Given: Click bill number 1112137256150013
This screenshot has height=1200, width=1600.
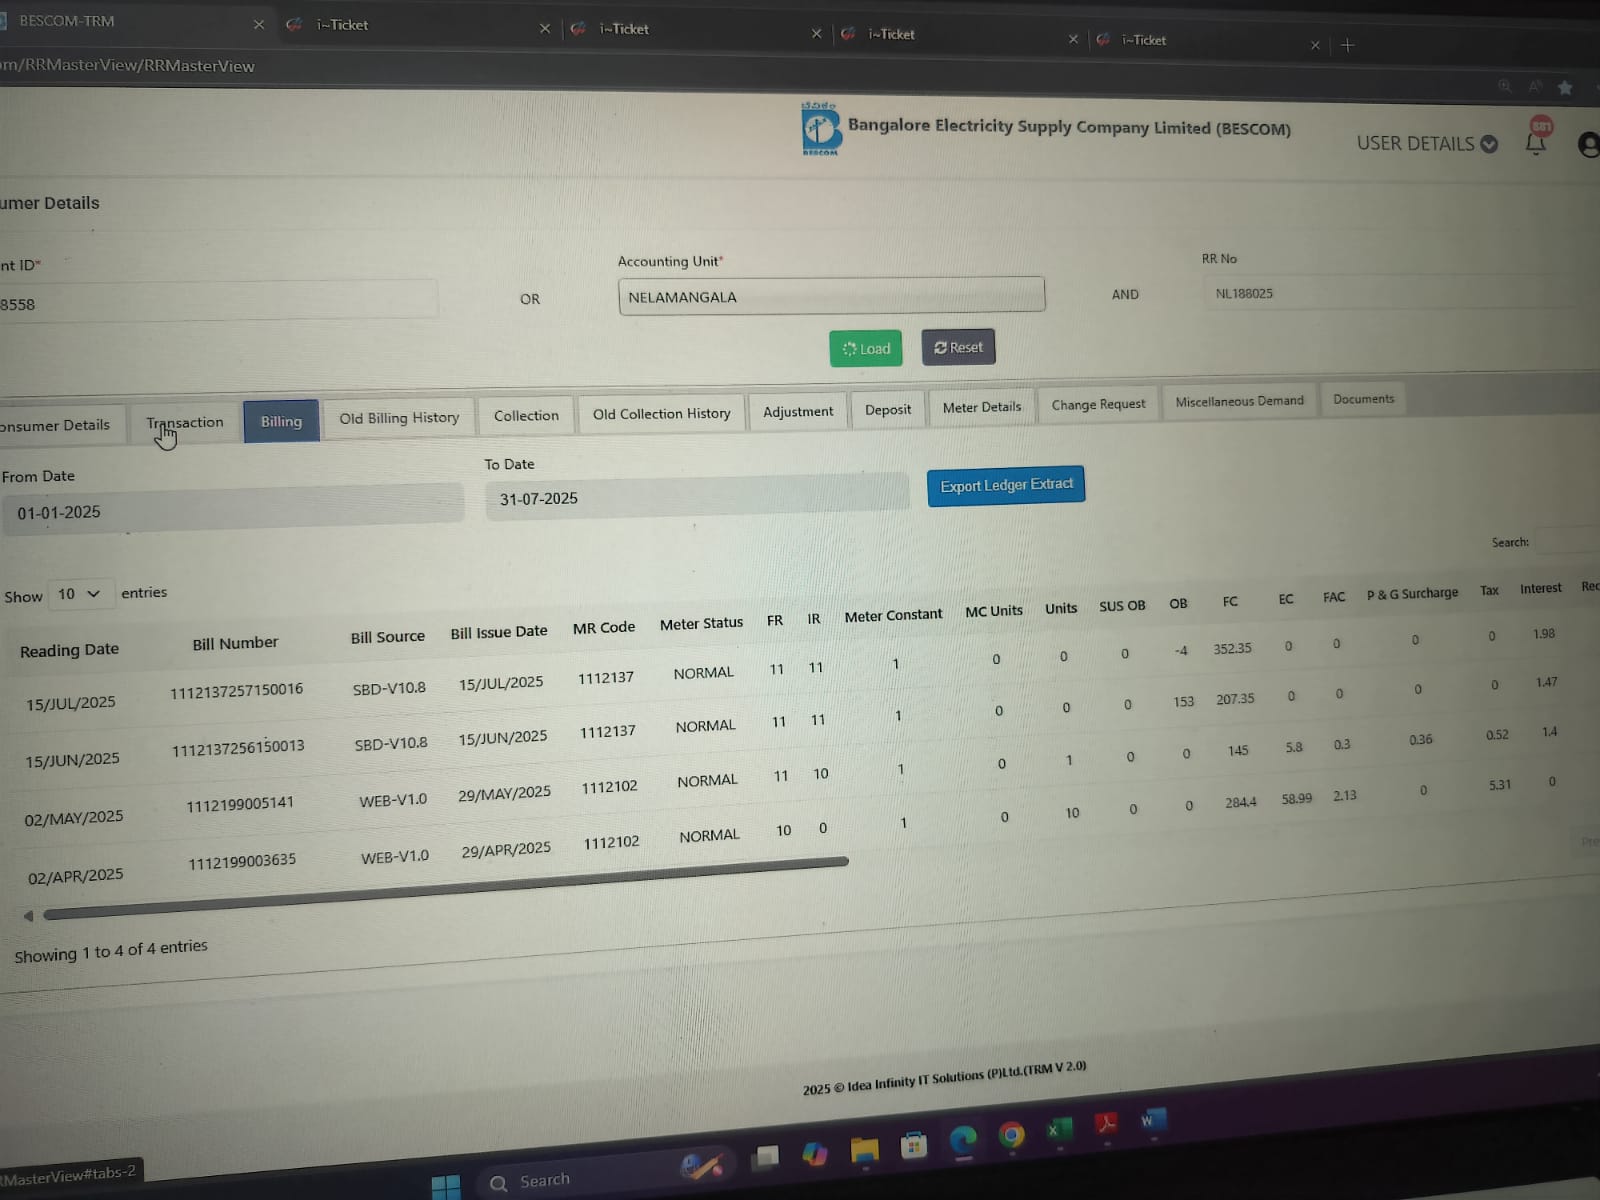Looking at the screenshot, I should (238, 748).
